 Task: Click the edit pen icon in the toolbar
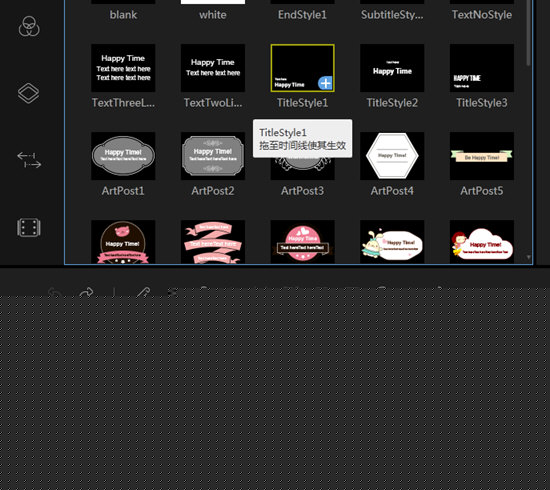click(143, 292)
